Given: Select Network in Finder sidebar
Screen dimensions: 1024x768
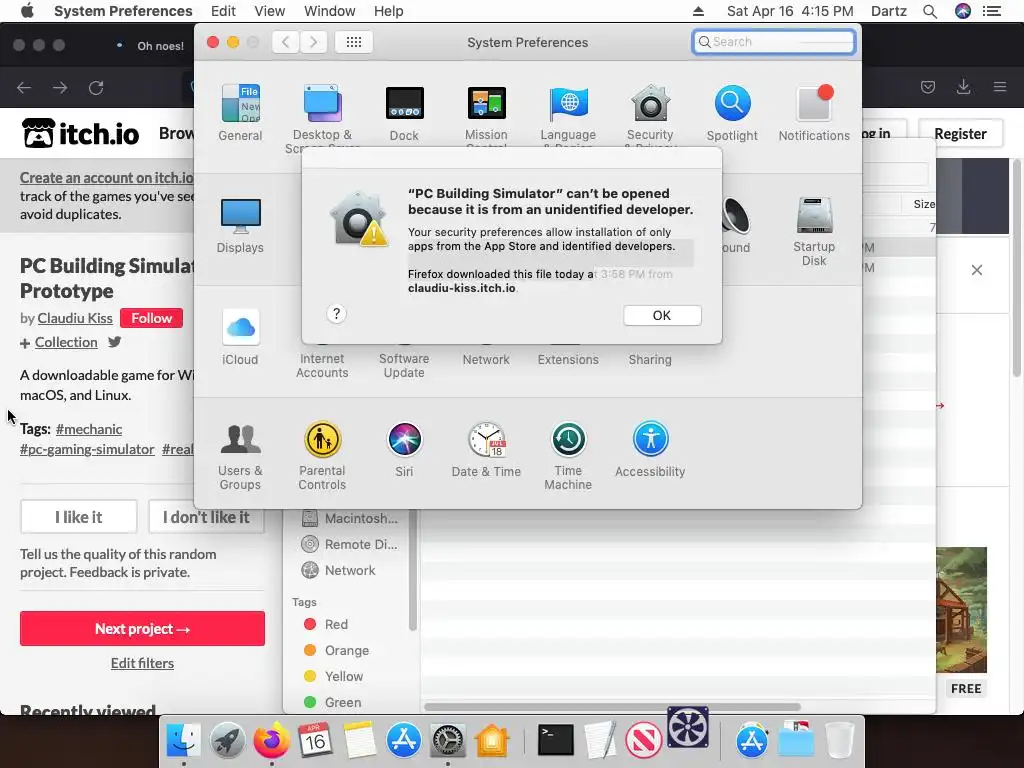Looking at the screenshot, I should [349, 570].
